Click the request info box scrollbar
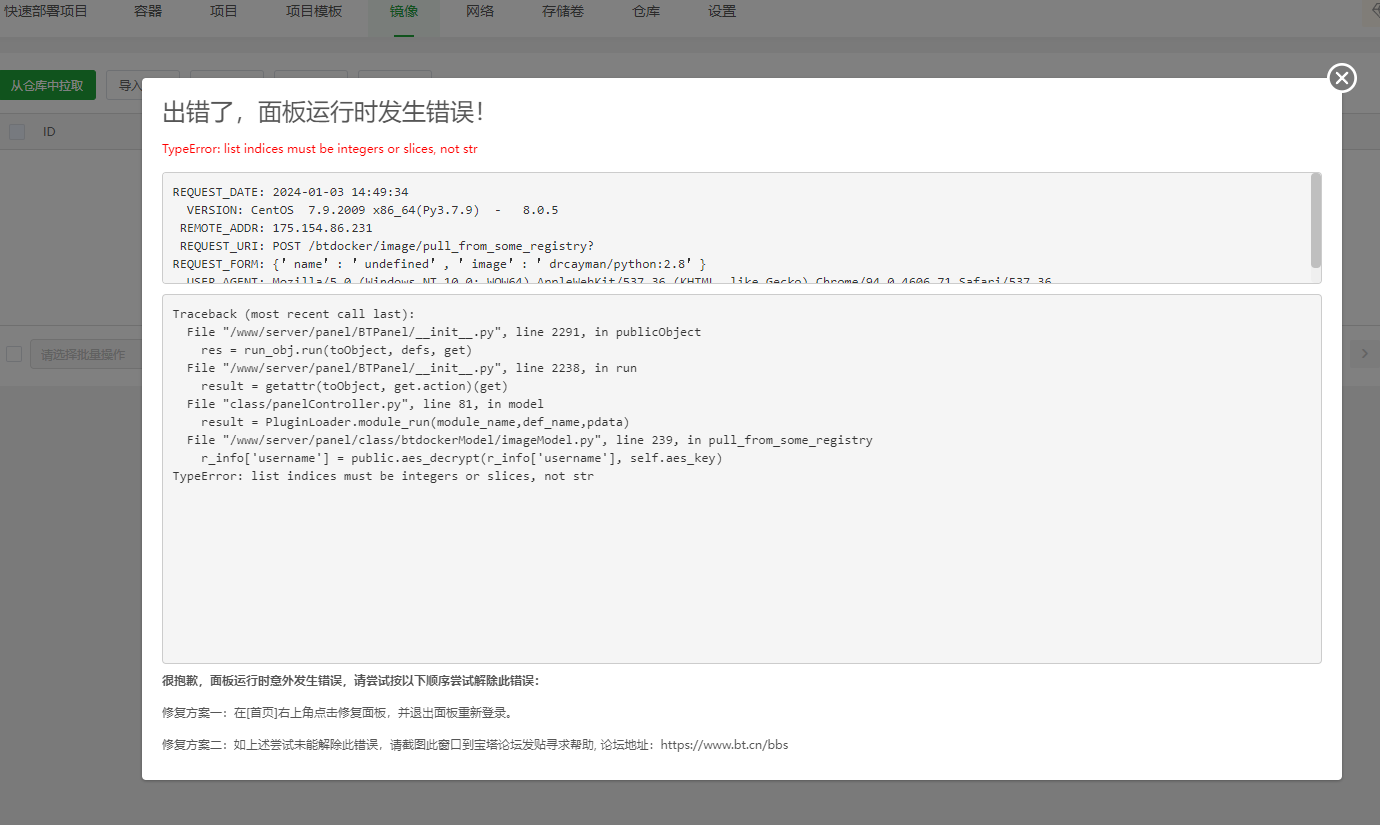 coord(1316,220)
